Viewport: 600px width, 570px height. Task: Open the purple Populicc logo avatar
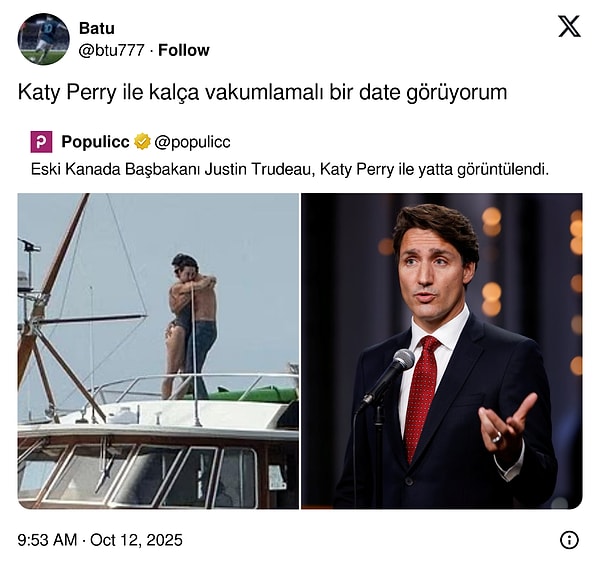click(x=41, y=142)
